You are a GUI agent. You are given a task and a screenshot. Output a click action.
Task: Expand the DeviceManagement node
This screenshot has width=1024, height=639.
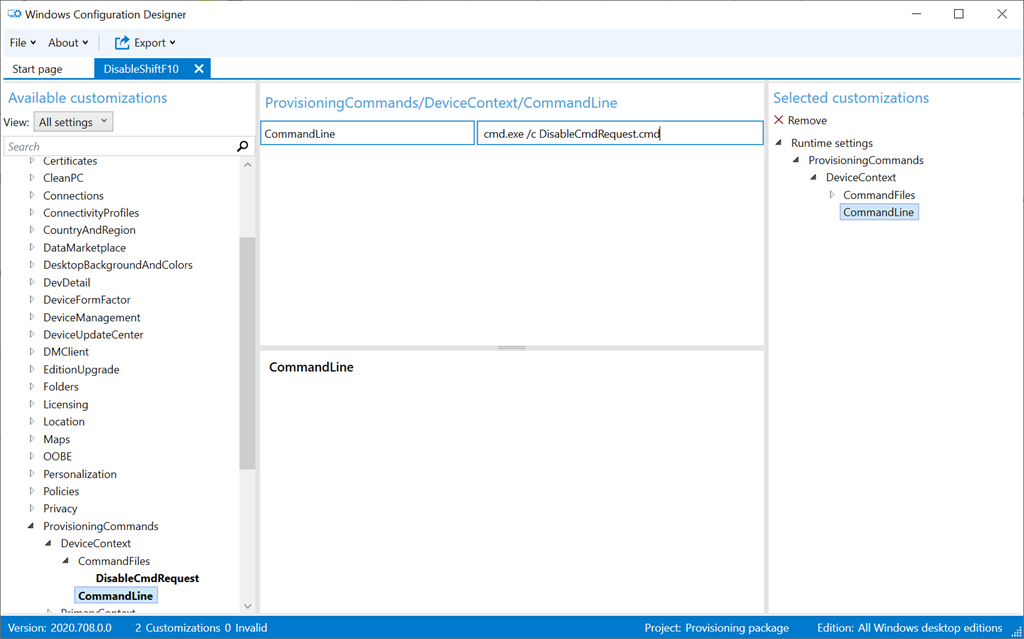pos(32,317)
